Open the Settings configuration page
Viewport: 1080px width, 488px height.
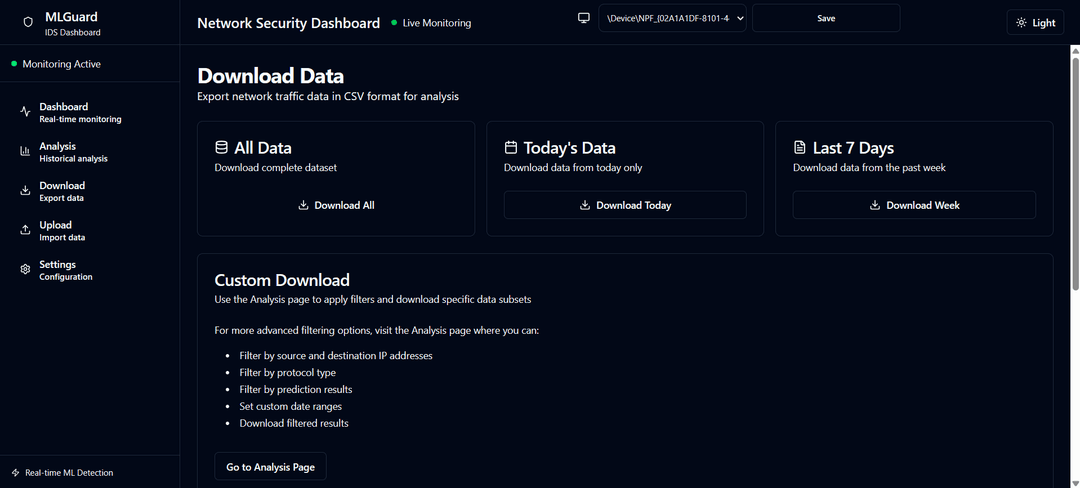click(66, 270)
